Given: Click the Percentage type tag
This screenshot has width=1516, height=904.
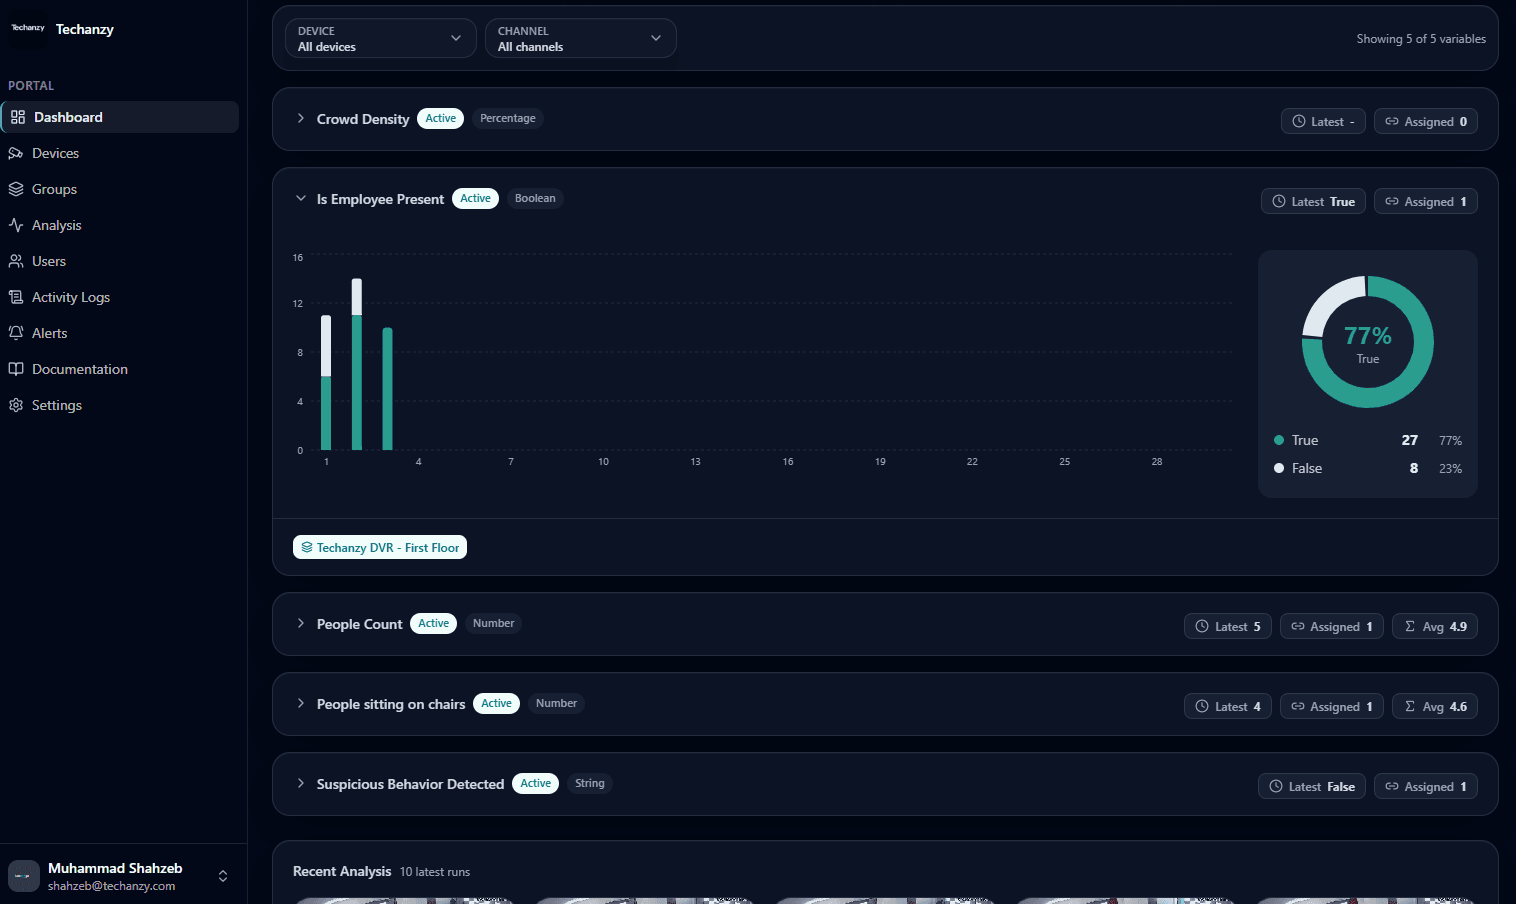Looking at the screenshot, I should (x=508, y=118).
